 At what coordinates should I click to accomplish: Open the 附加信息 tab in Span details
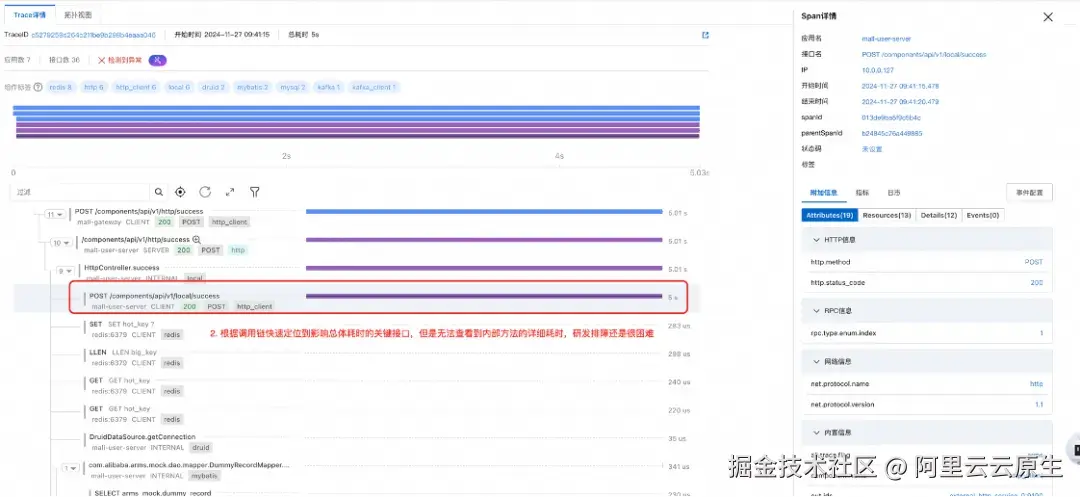pos(822,193)
